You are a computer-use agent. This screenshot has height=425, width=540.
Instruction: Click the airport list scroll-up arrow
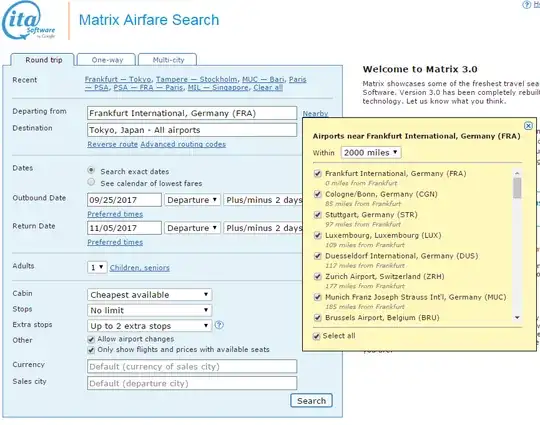(x=517, y=173)
